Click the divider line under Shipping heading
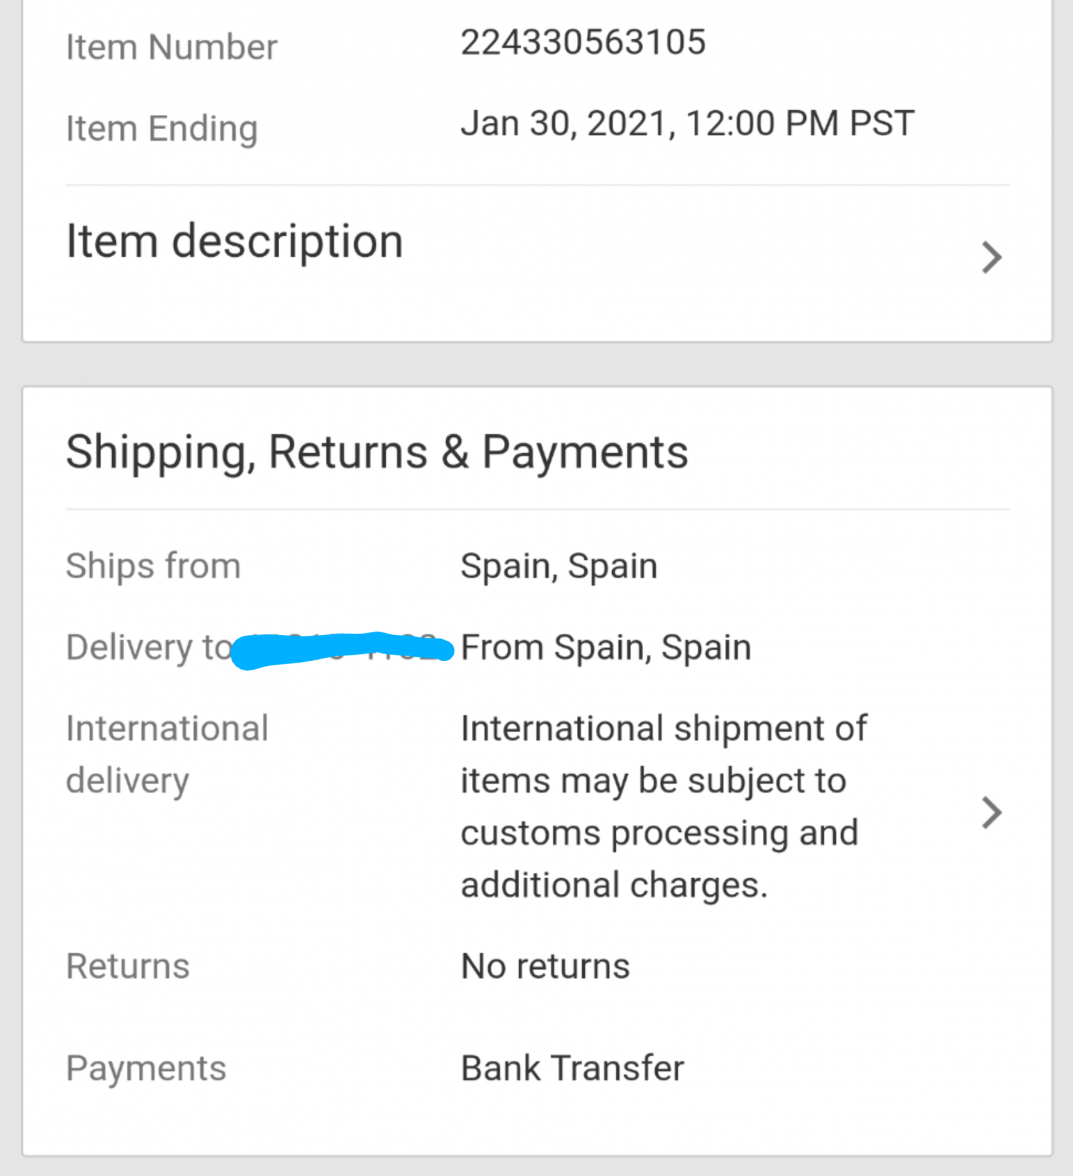 537,509
